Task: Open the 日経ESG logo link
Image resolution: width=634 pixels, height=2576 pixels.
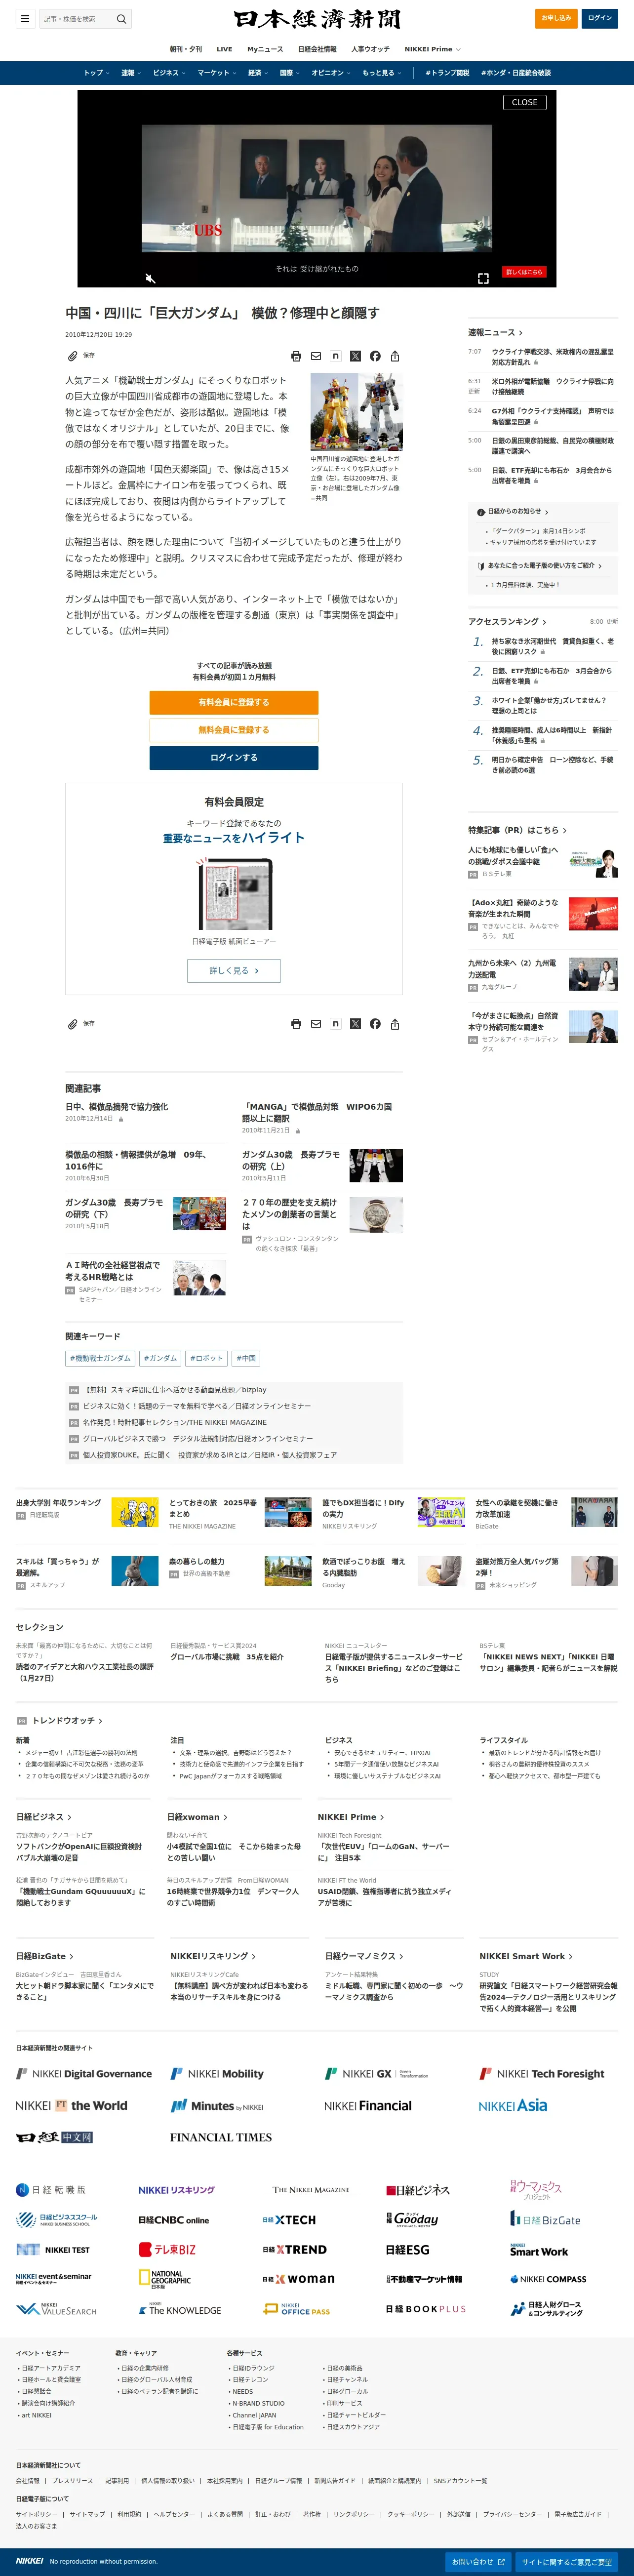Action: pyautogui.click(x=408, y=2250)
